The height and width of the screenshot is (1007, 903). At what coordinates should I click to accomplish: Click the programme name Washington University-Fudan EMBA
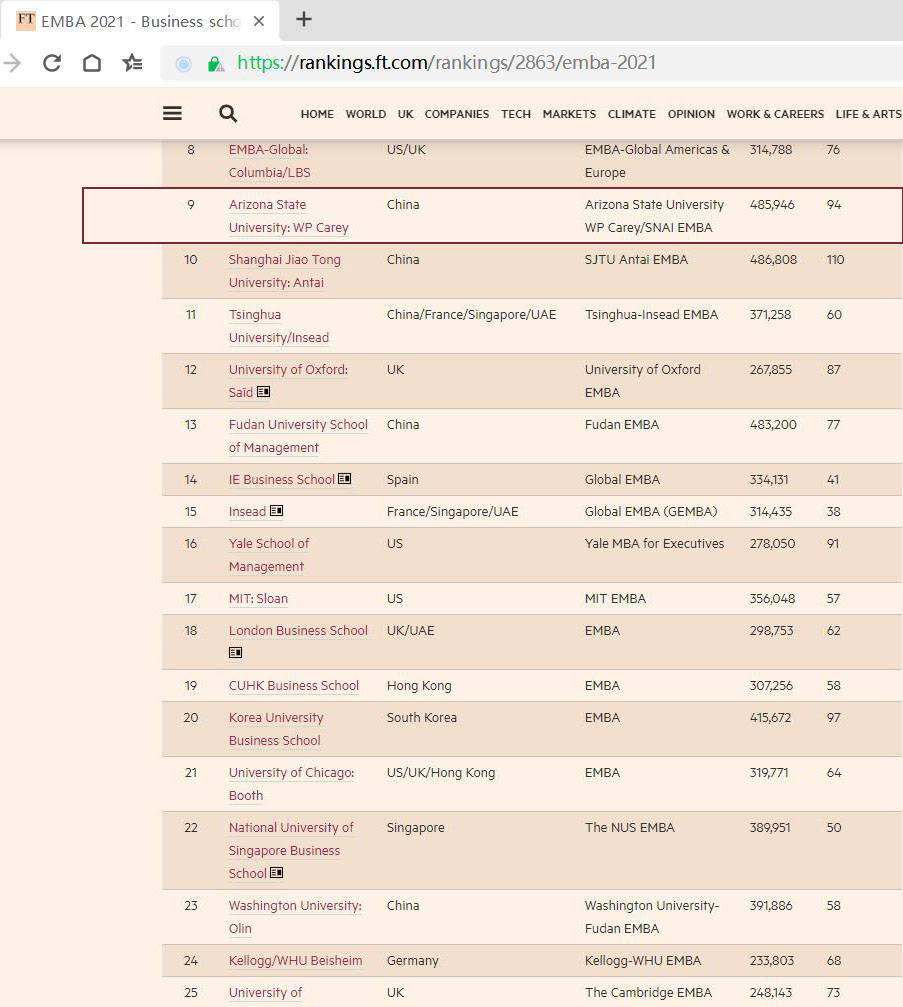(x=651, y=917)
